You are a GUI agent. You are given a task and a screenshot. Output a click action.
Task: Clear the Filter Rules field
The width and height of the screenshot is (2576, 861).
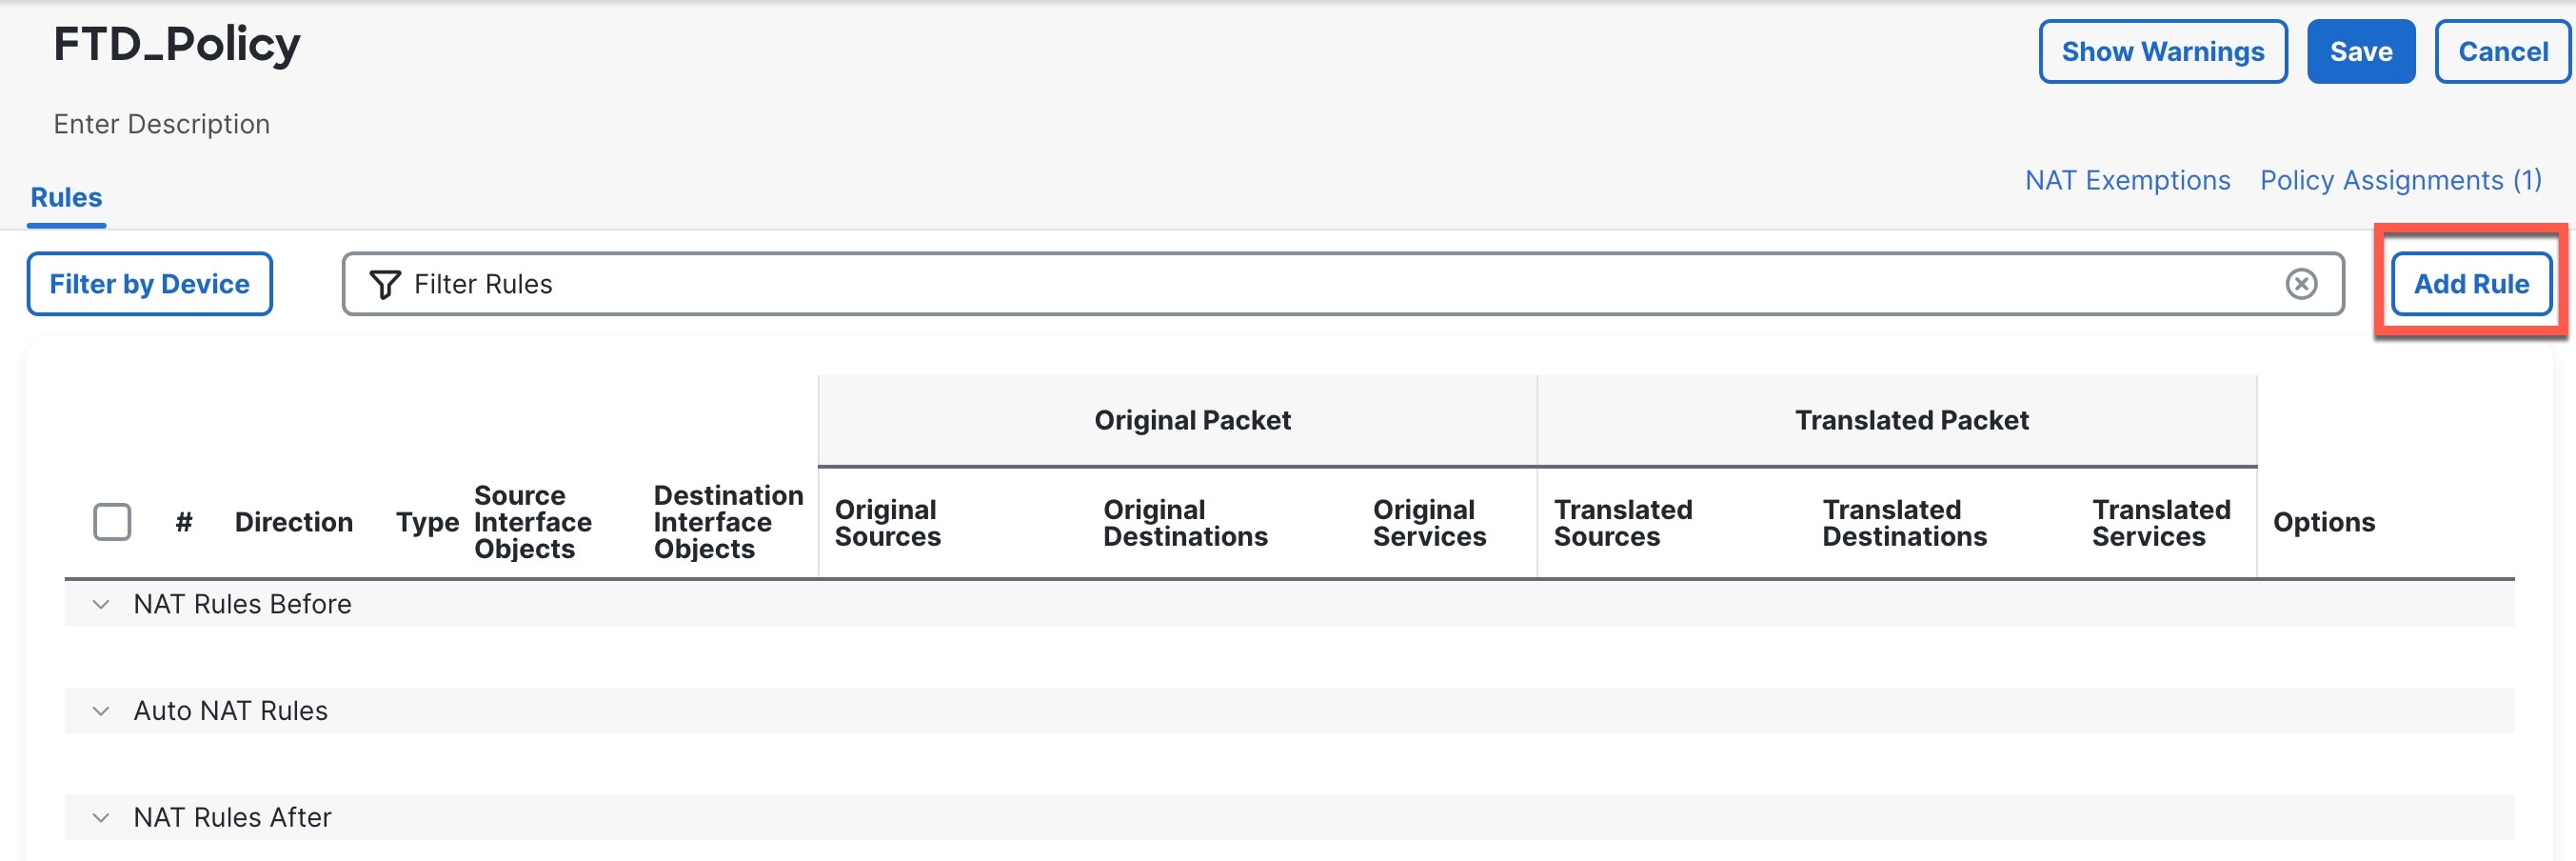point(2301,284)
